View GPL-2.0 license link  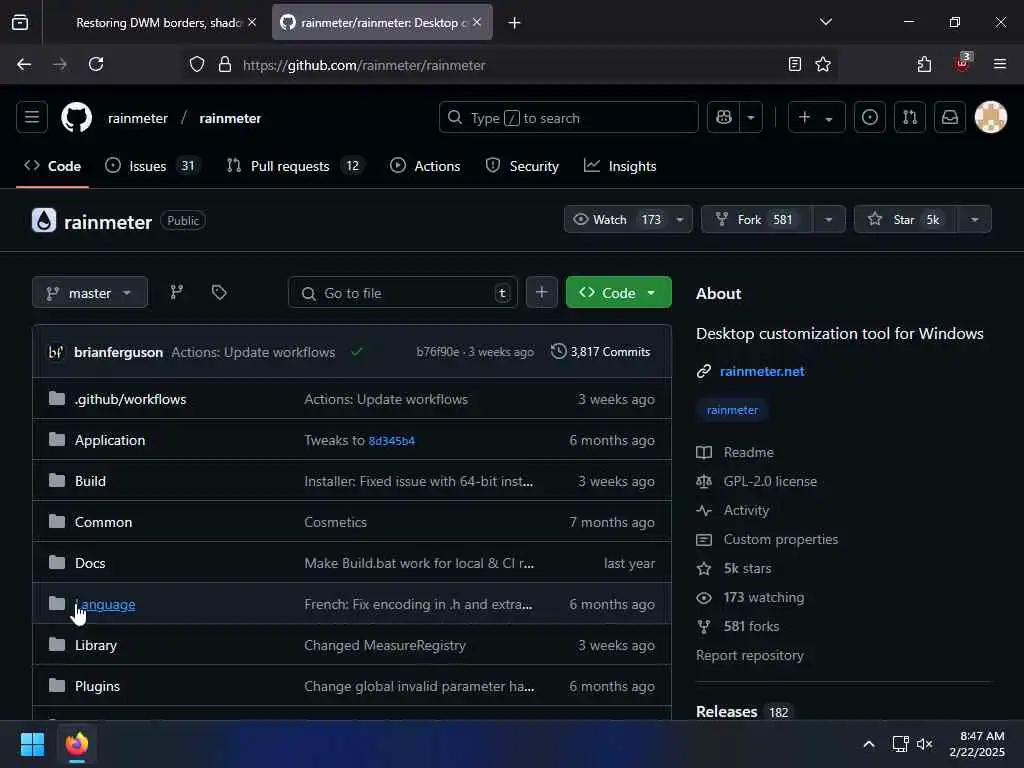click(x=770, y=481)
